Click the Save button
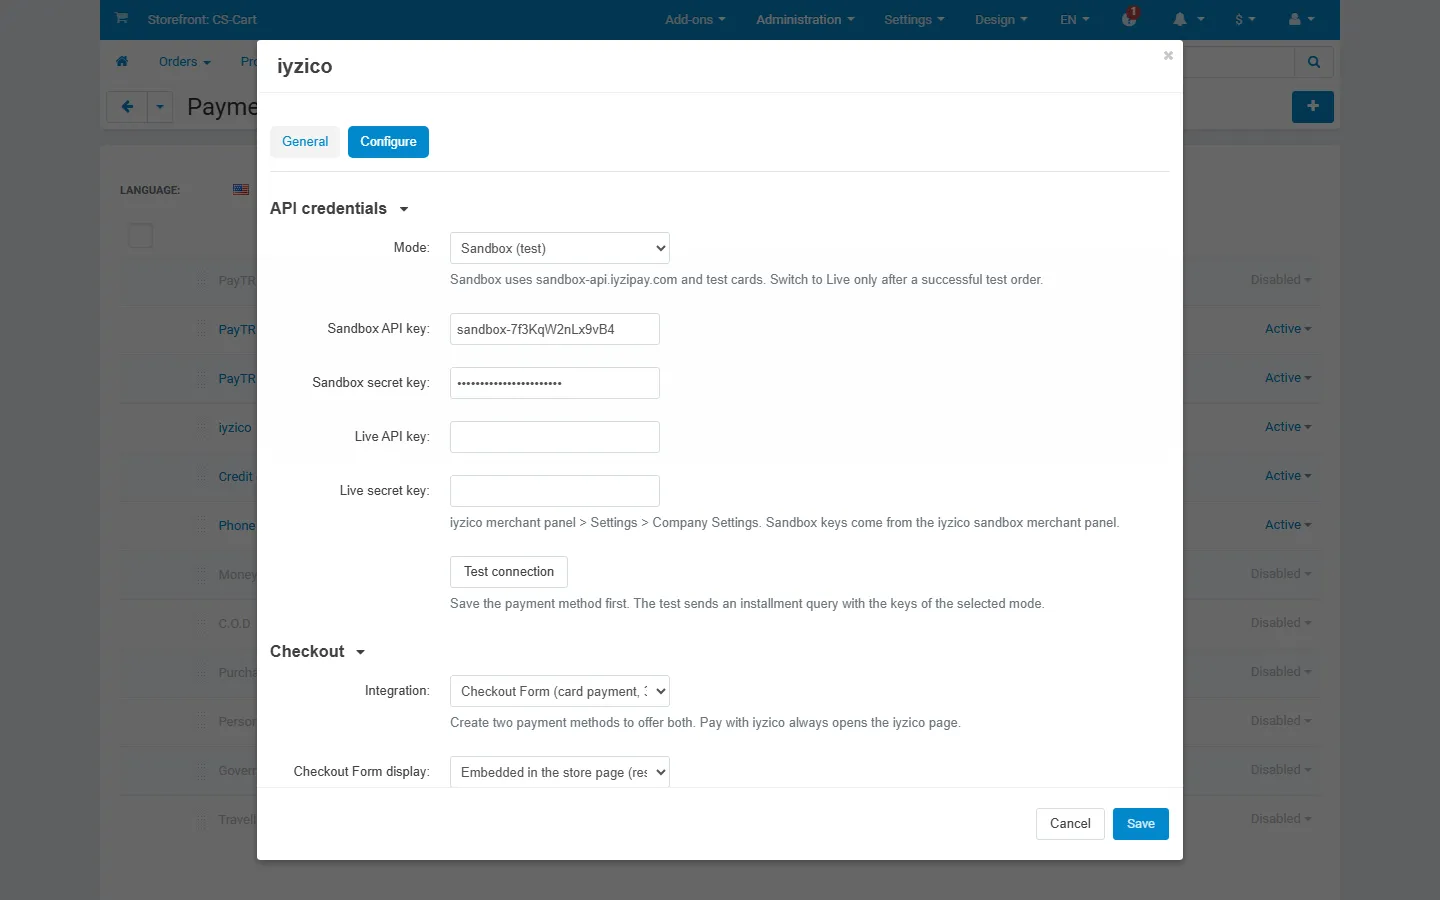Screen dimensions: 1440x900 point(1141,824)
